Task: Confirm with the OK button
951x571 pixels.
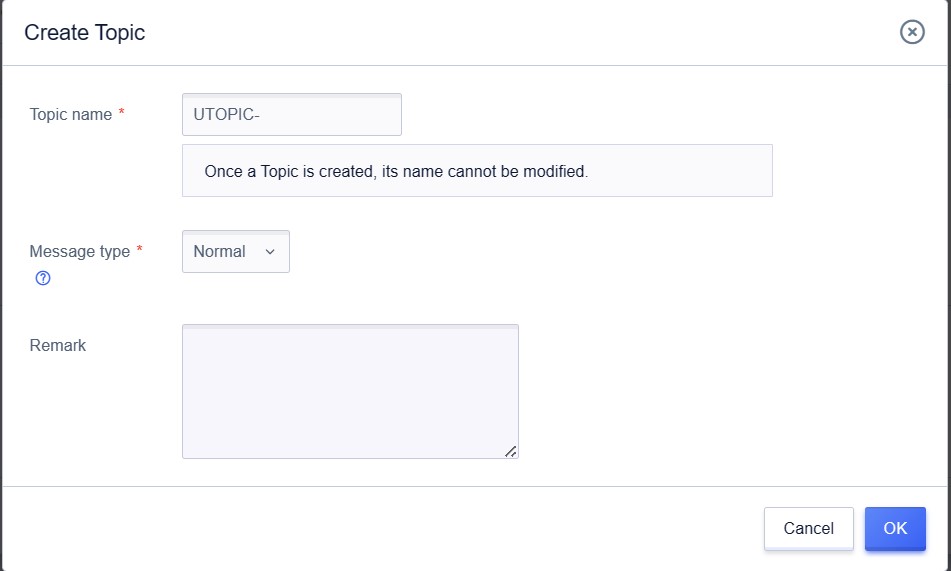Action: click(x=895, y=528)
